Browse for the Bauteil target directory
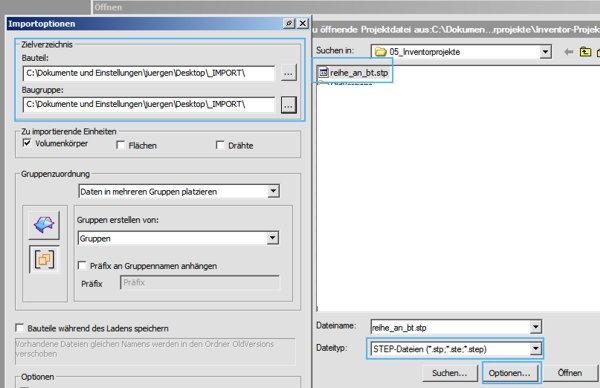Image resolution: width=600 pixels, height=388 pixels. coord(289,73)
